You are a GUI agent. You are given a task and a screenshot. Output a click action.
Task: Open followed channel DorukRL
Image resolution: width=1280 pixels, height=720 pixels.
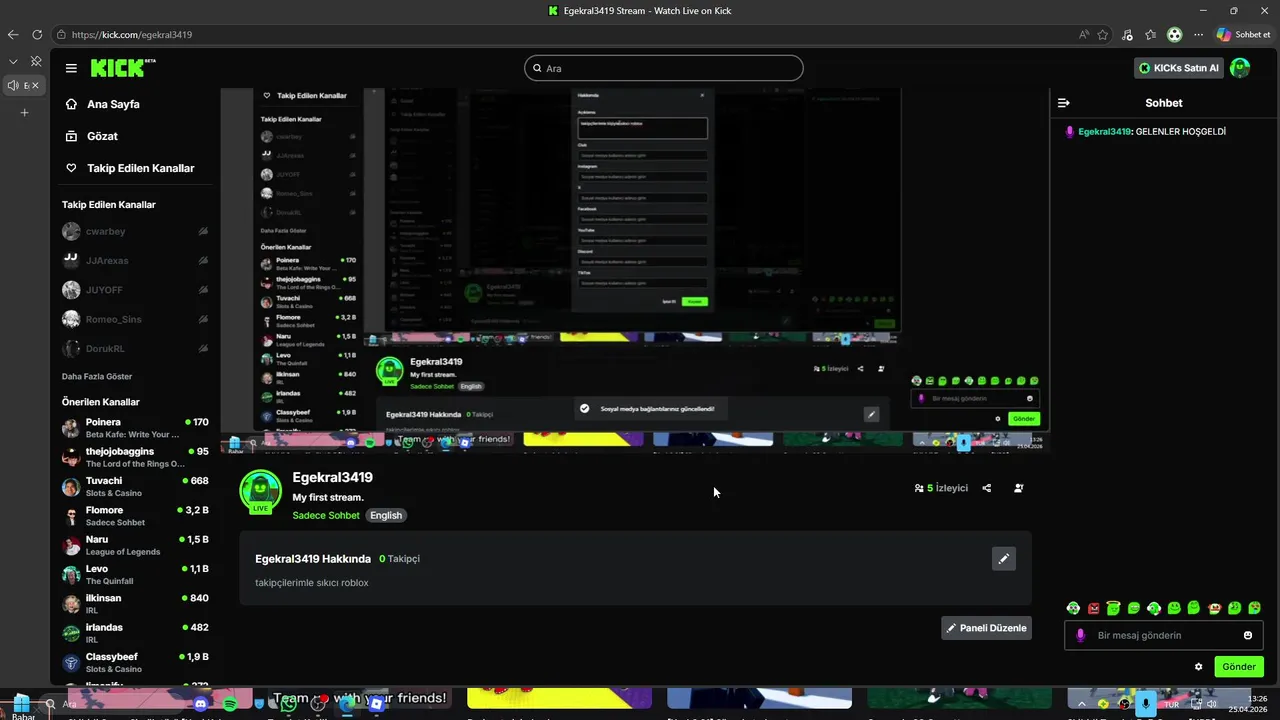point(136,349)
